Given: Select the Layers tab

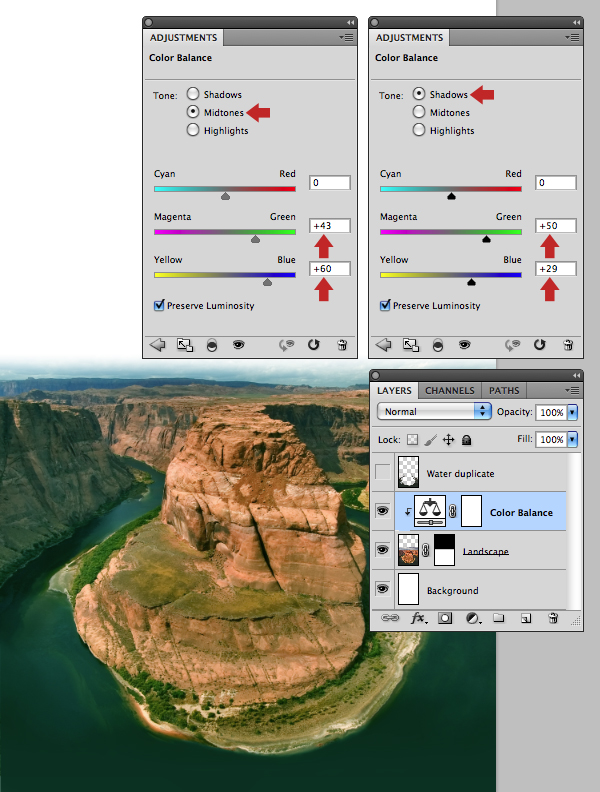Looking at the screenshot, I should 394,390.
